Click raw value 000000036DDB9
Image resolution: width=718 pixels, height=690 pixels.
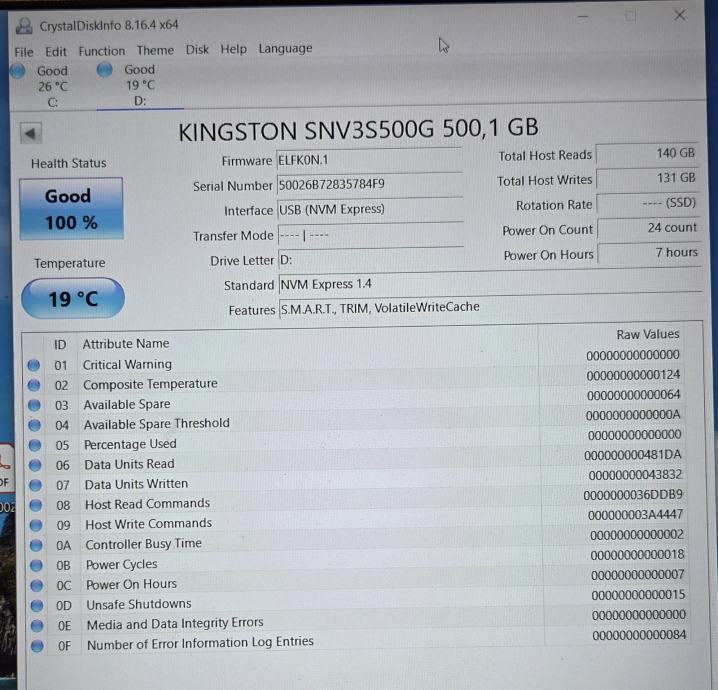coord(633,495)
